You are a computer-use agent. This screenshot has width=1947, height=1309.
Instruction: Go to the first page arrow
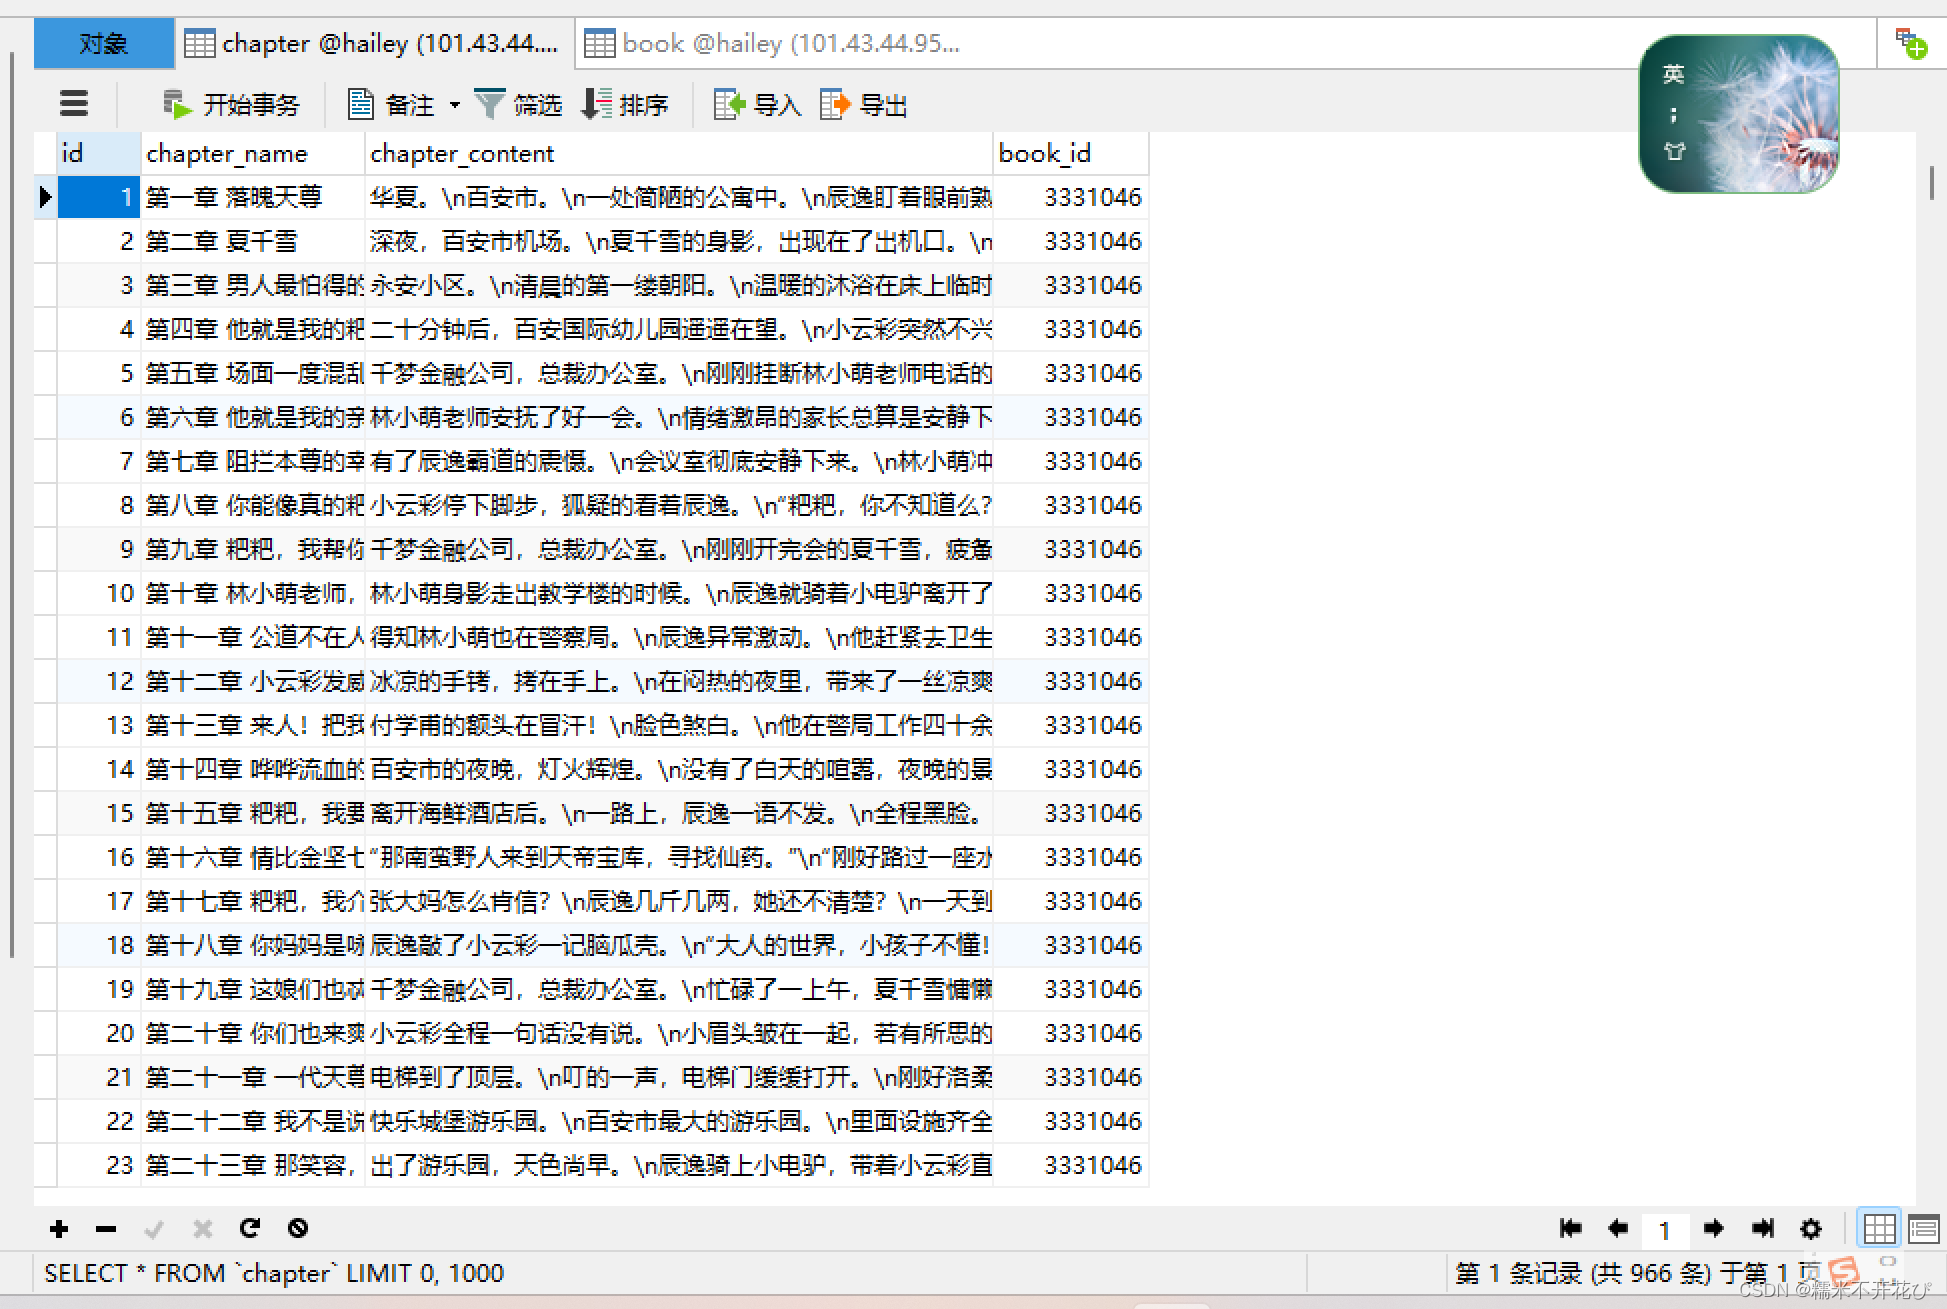tap(1570, 1228)
